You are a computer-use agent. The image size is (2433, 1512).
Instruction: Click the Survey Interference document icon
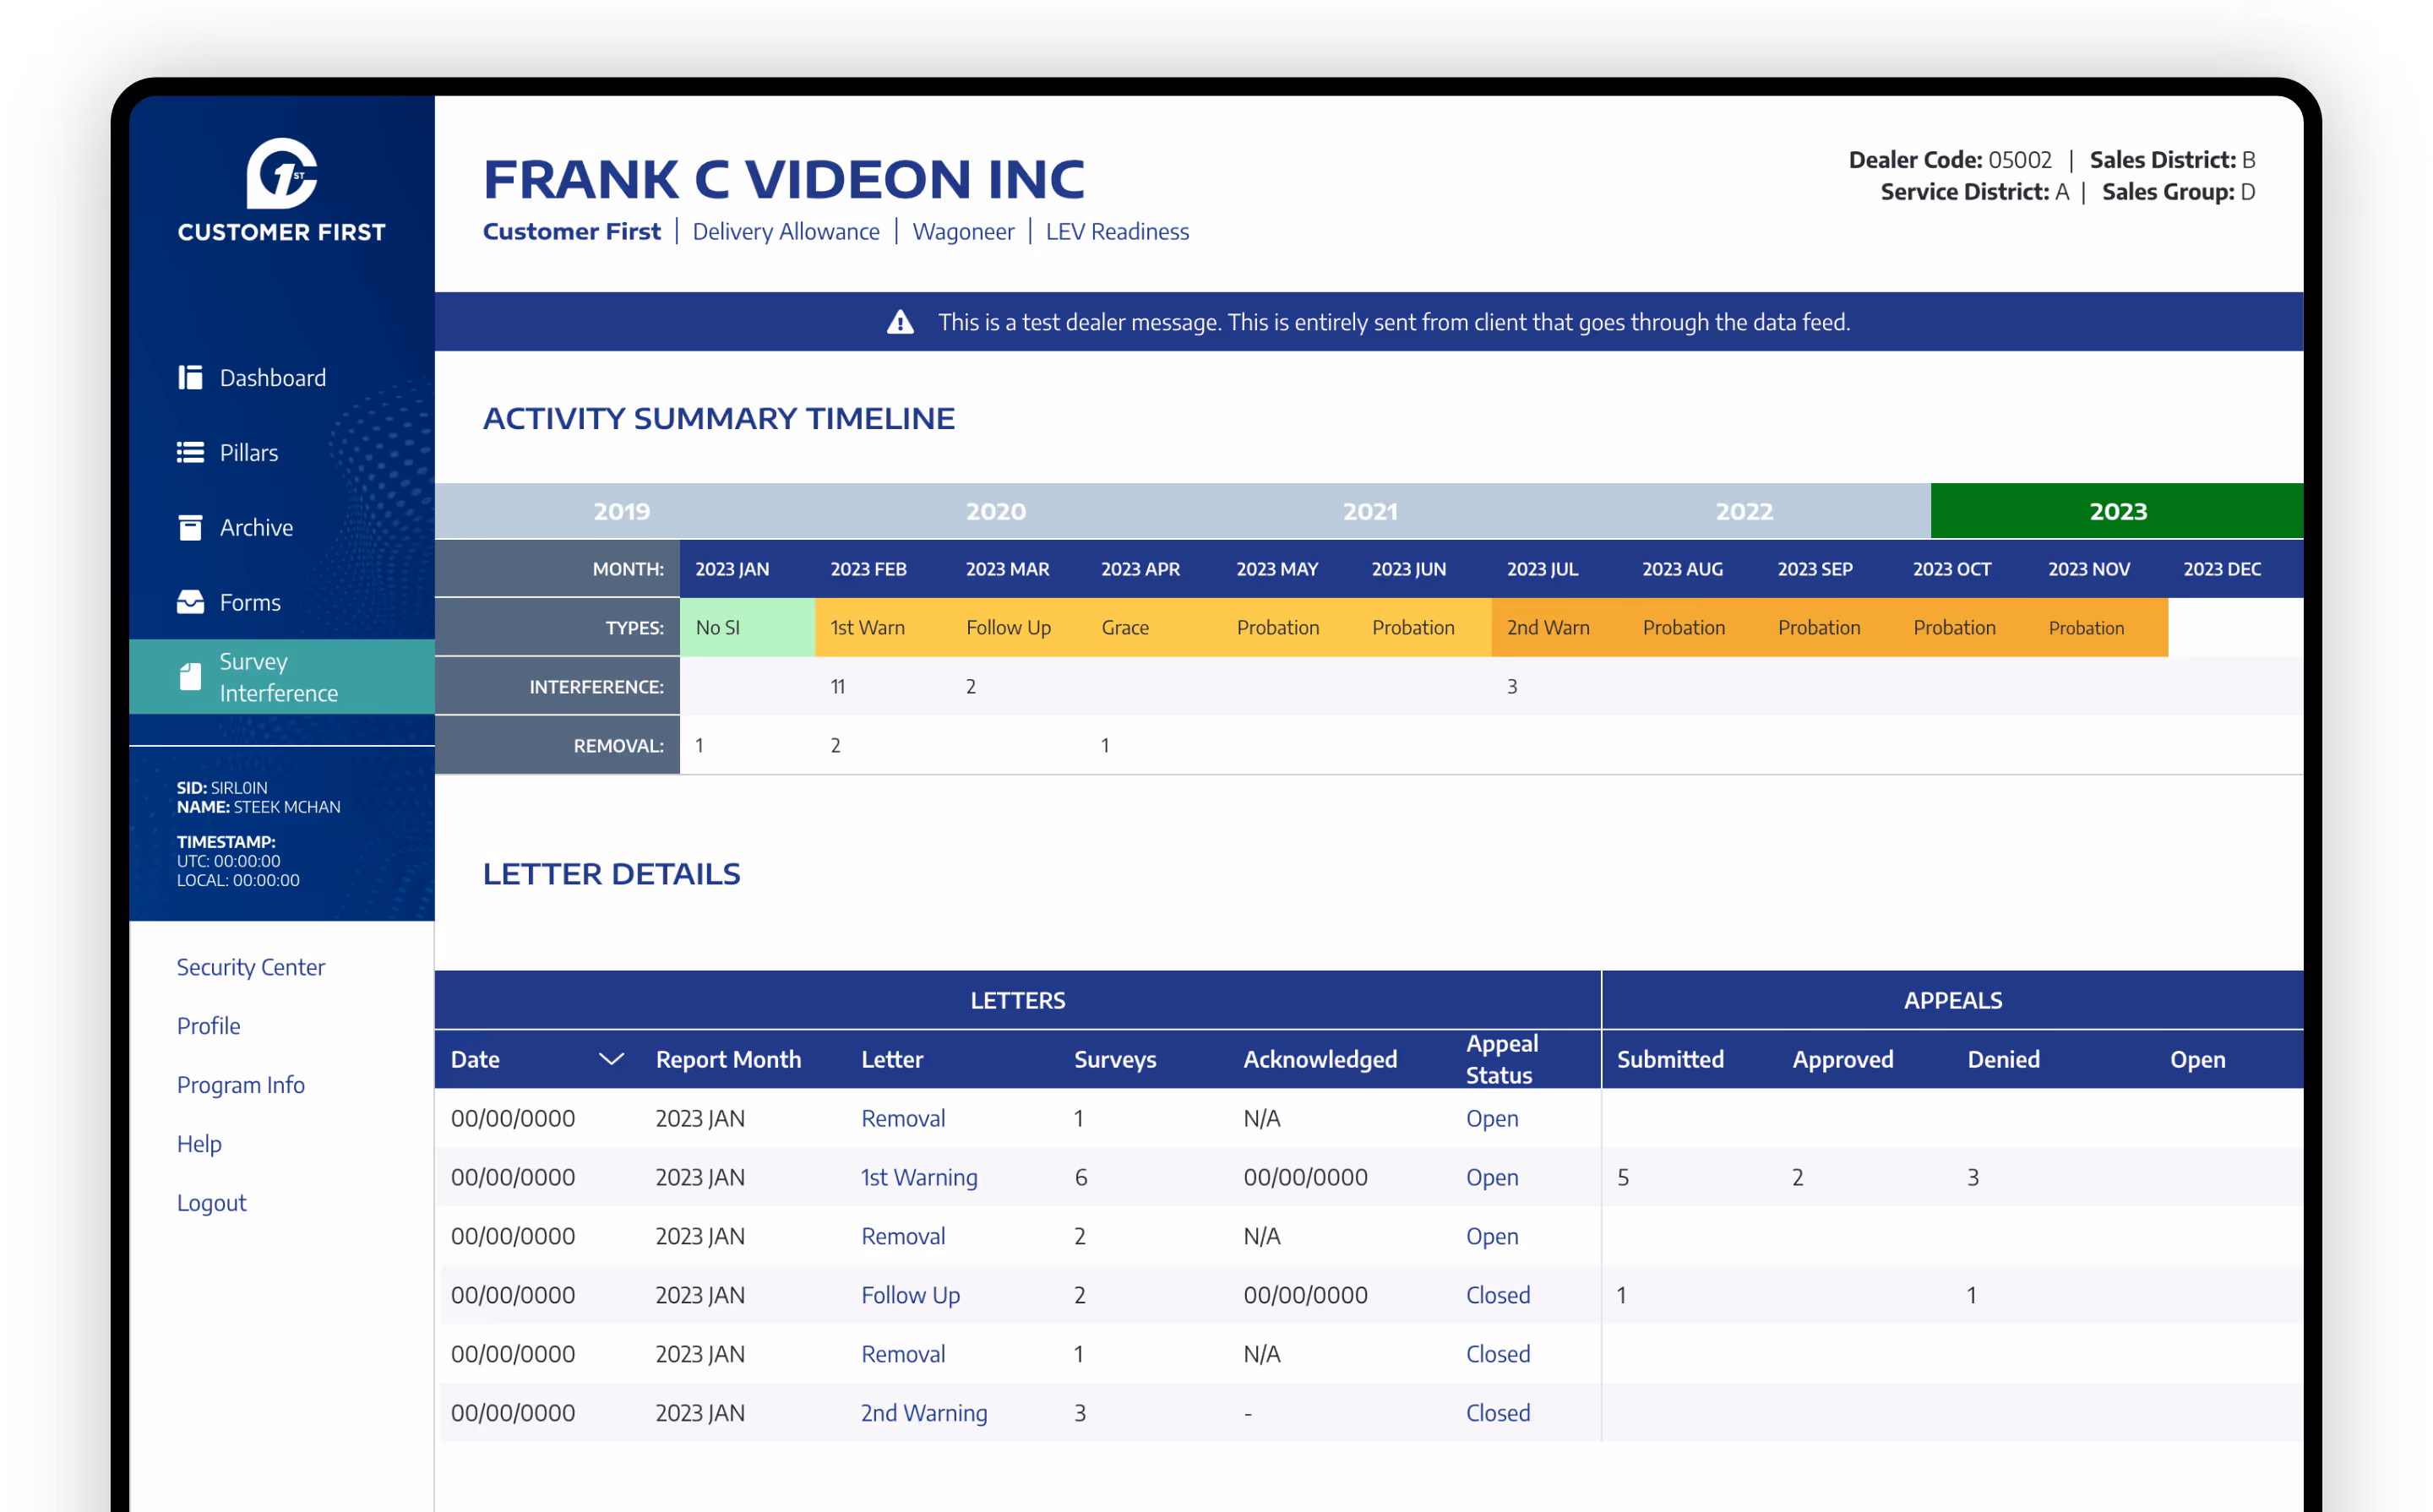point(190,677)
